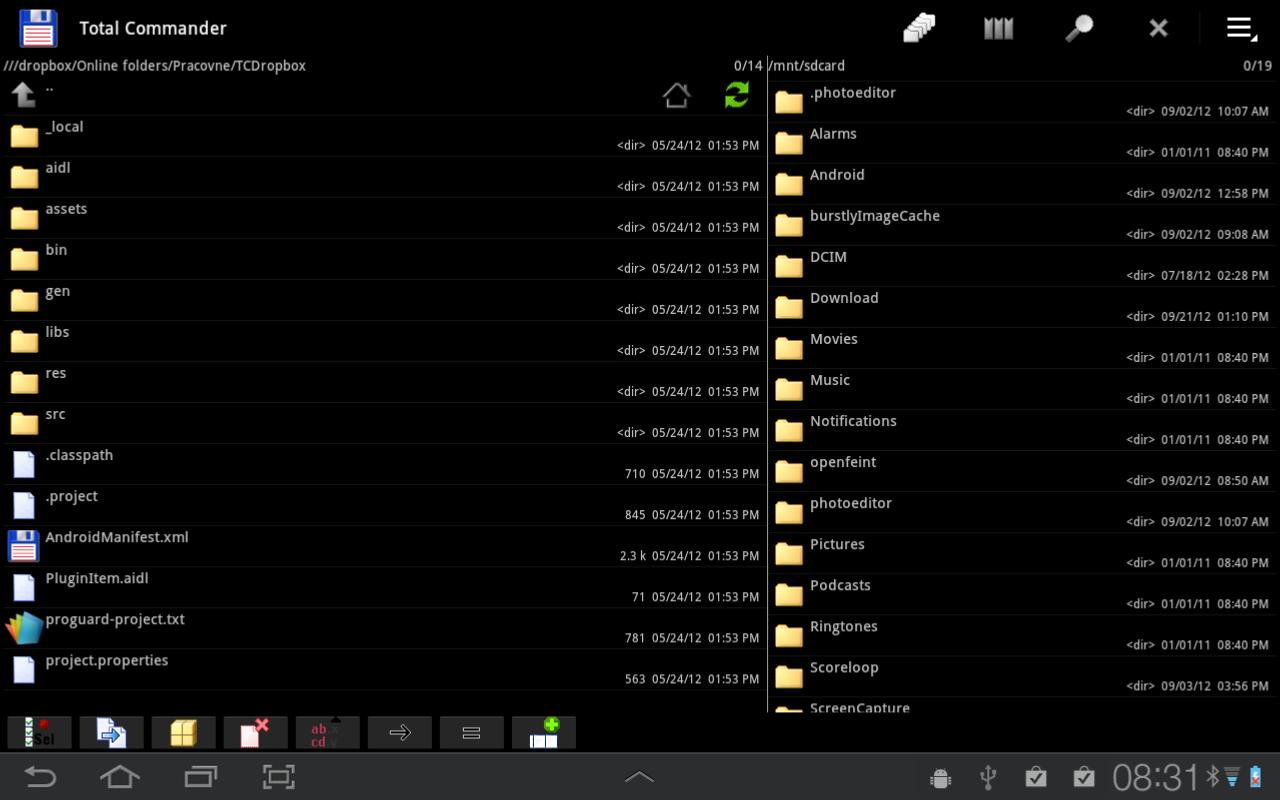Open the bin folder

click(x=384, y=259)
